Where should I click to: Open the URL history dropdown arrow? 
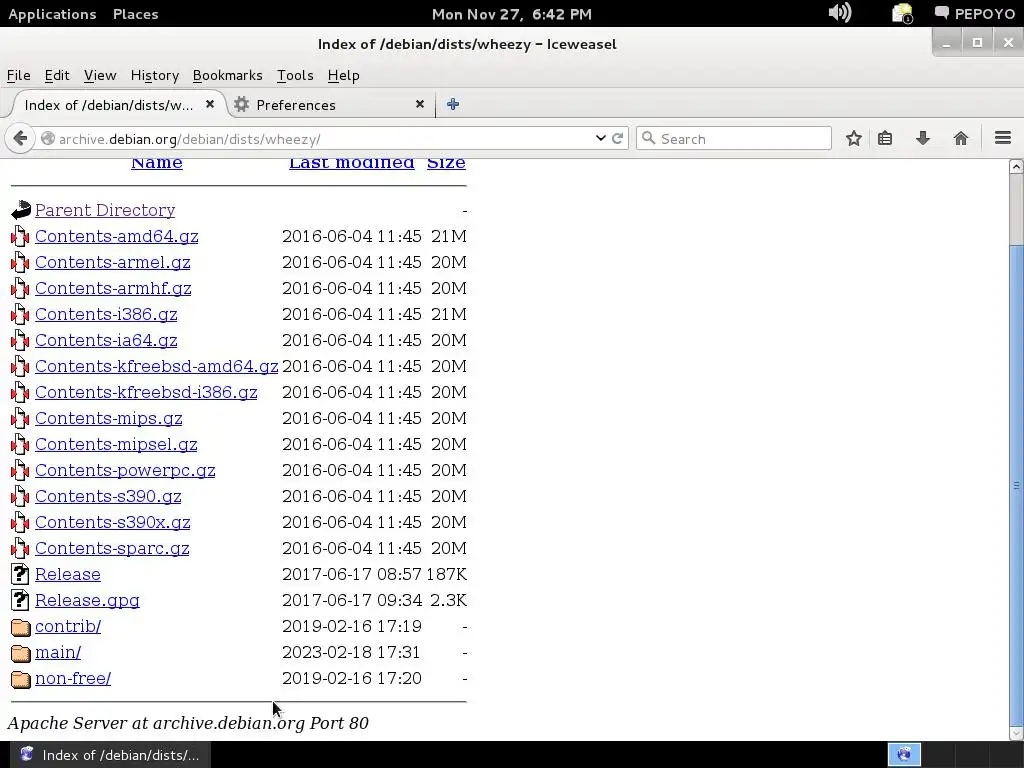point(600,138)
